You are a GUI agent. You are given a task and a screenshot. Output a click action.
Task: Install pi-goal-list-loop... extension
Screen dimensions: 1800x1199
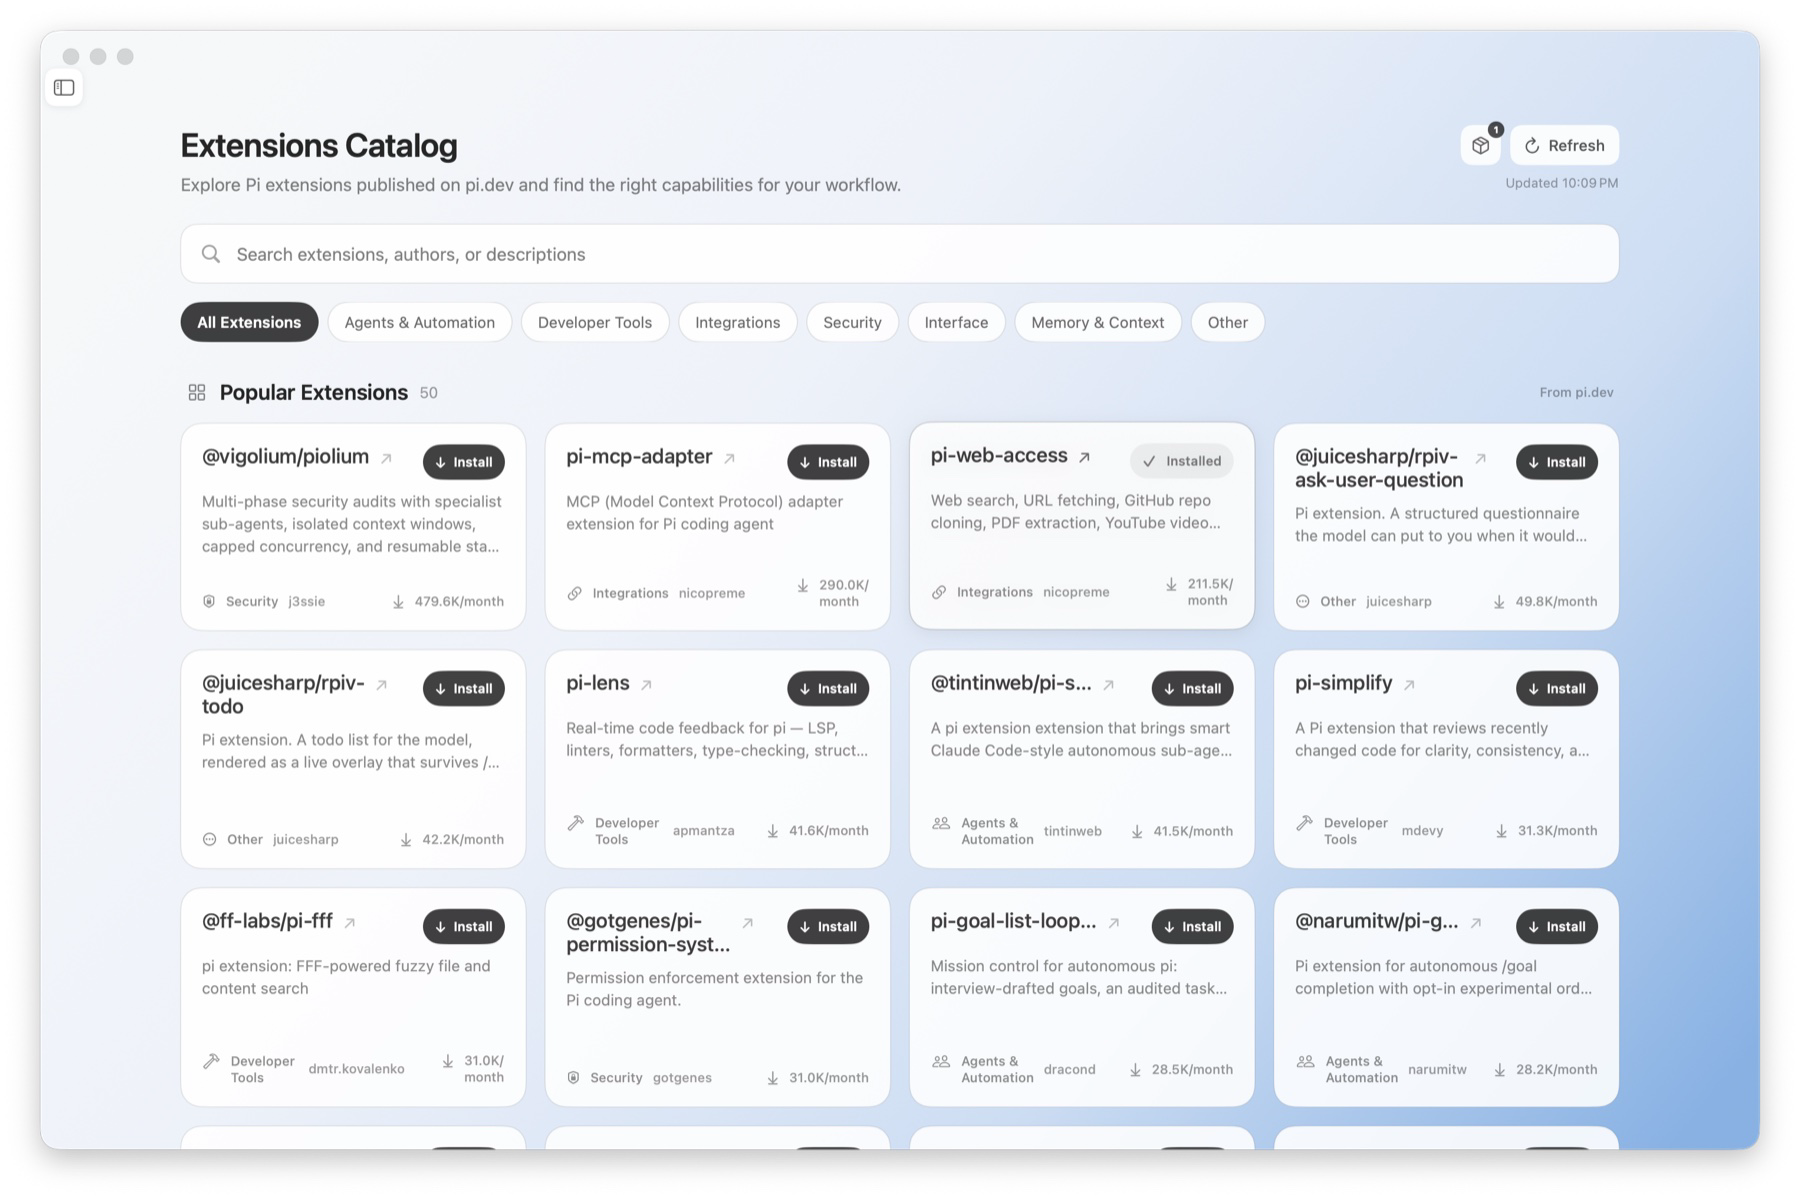(x=1193, y=926)
